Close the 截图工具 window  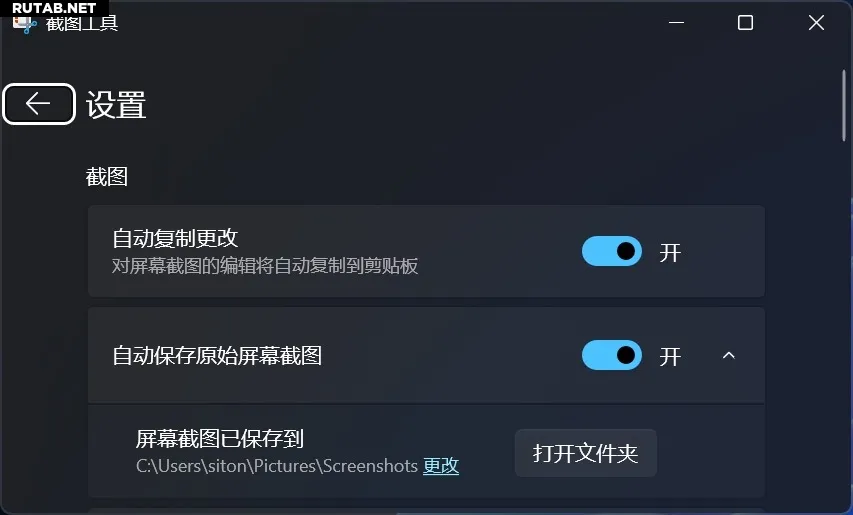[x=816, y=23]
